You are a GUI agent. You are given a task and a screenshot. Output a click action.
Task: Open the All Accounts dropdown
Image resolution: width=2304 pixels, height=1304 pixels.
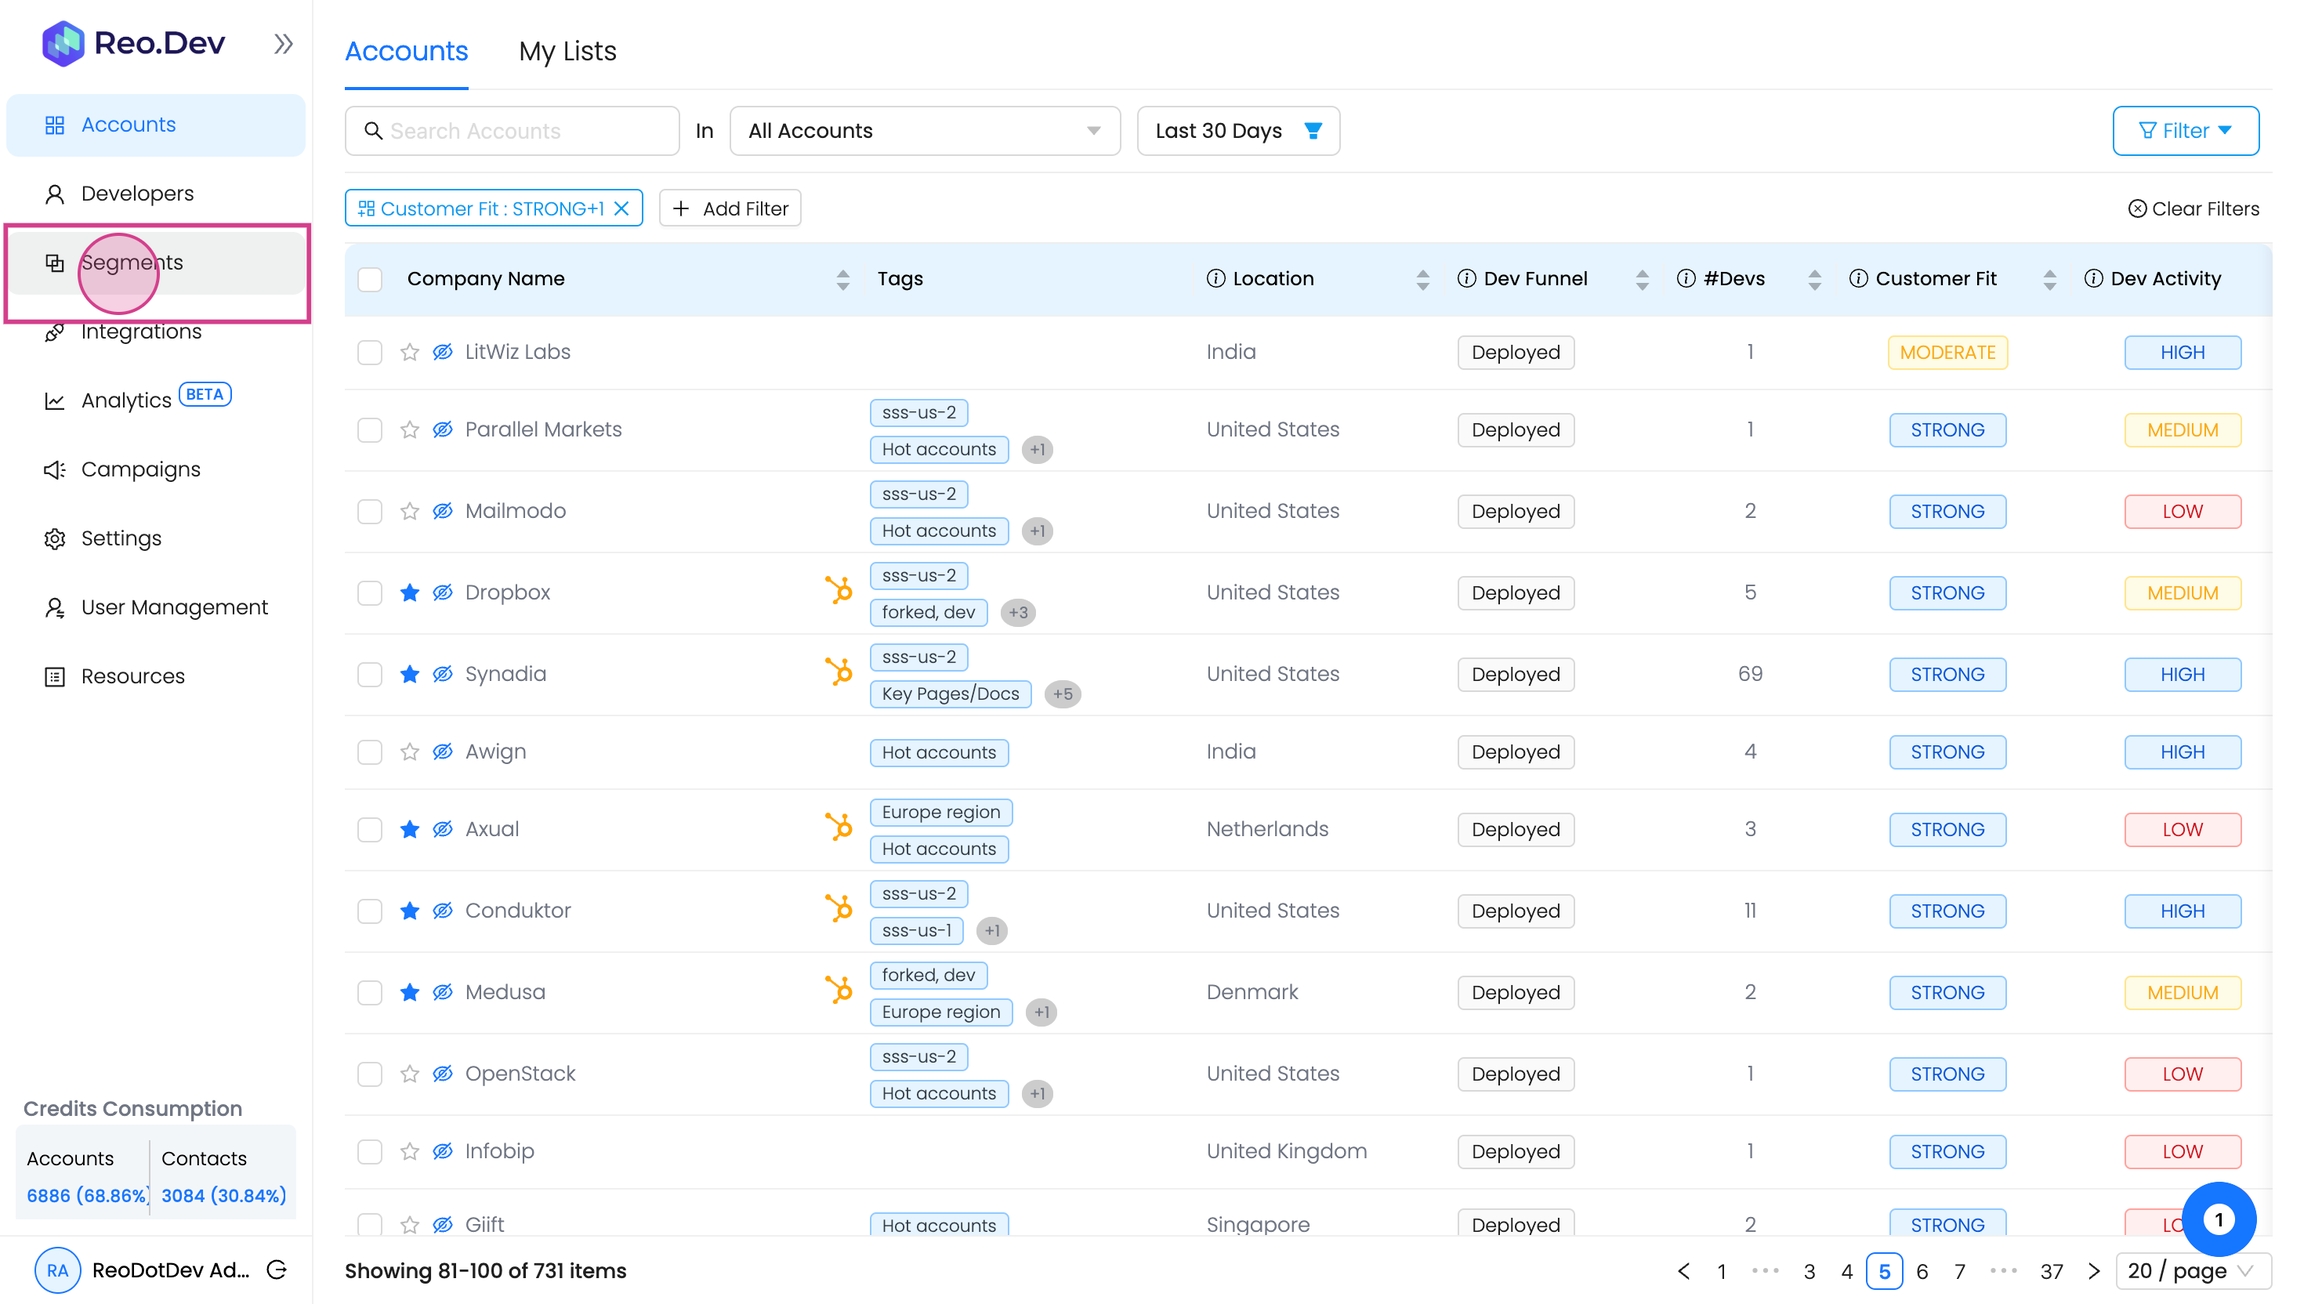[x=924, y=131]
